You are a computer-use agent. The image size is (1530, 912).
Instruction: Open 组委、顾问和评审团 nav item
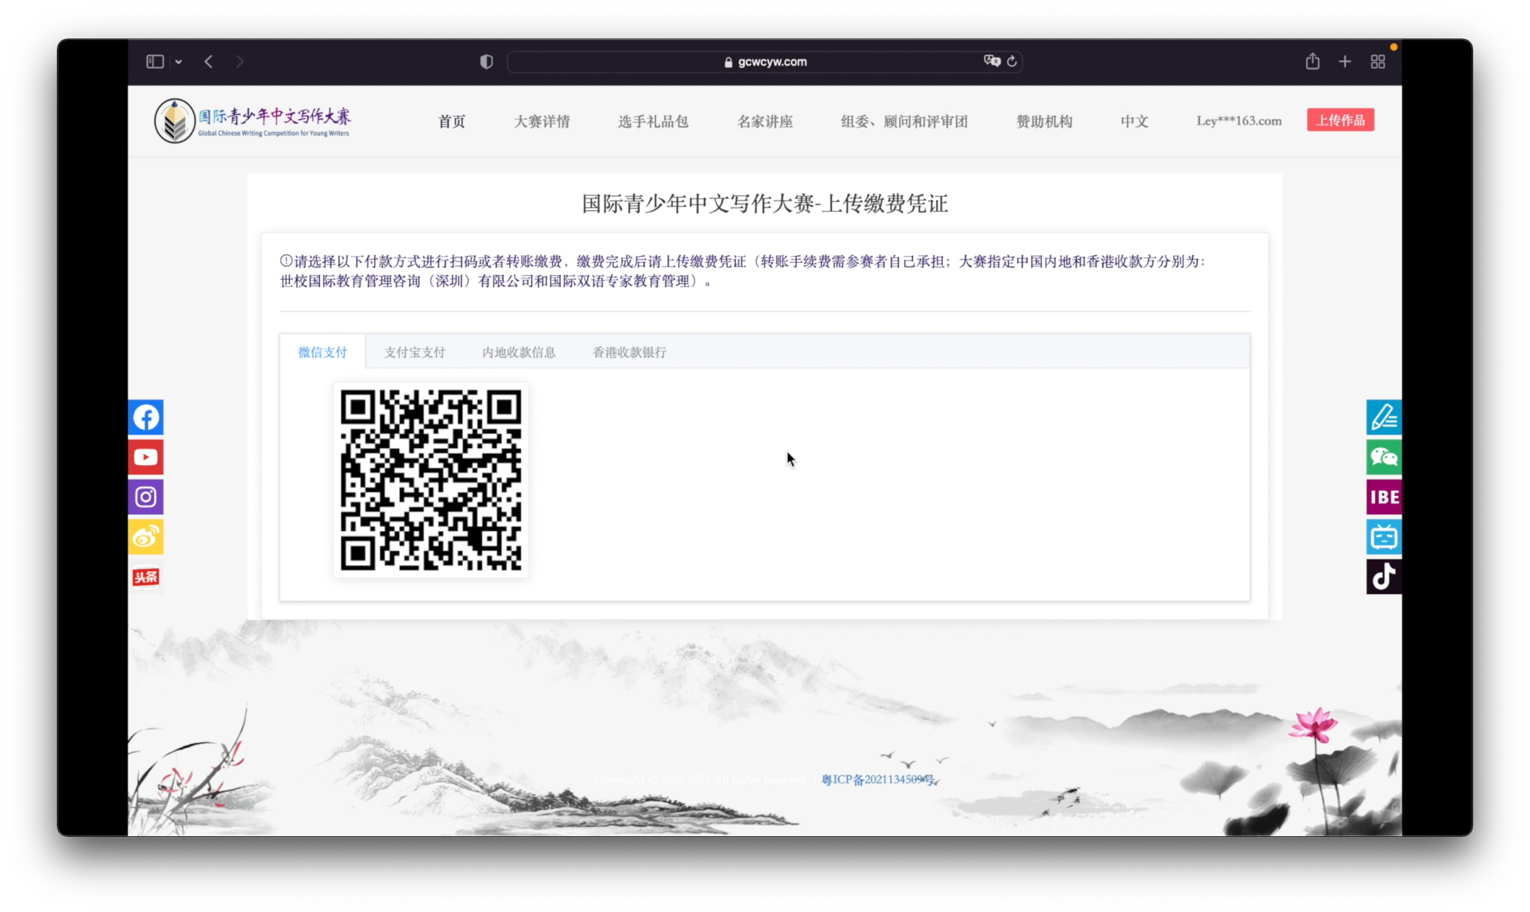[x=904, y=121]
